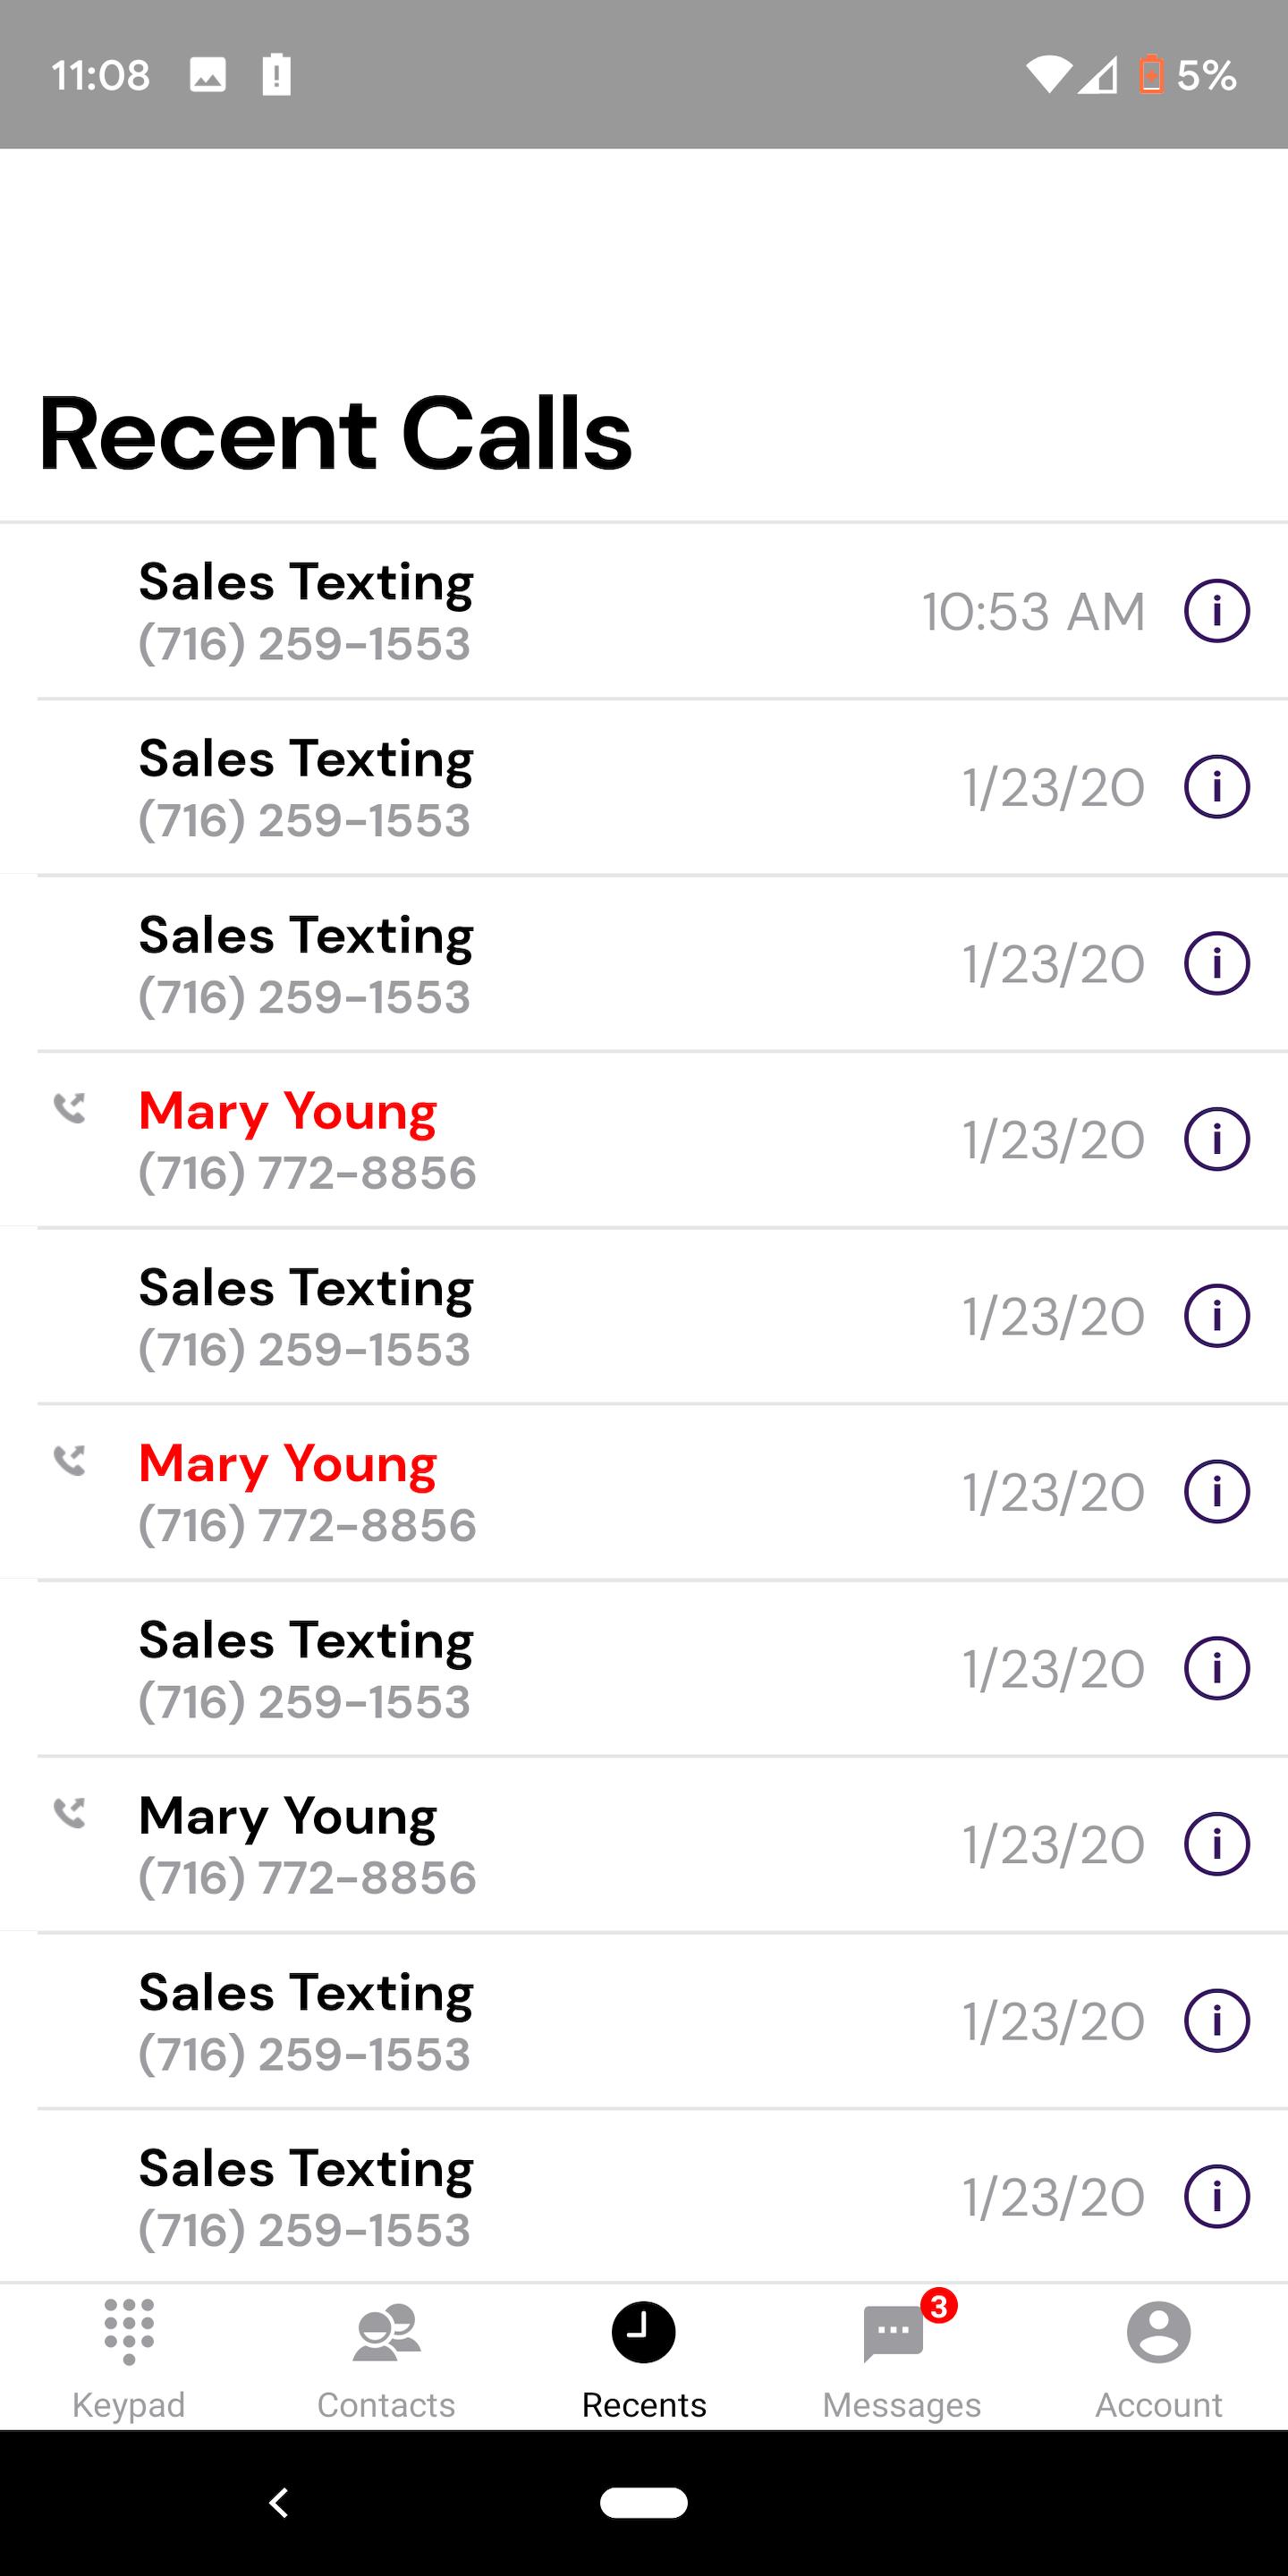Tap the low battery indicator in status bar
Screen dimensions: 1288x2576
[x=1151, y=74]
